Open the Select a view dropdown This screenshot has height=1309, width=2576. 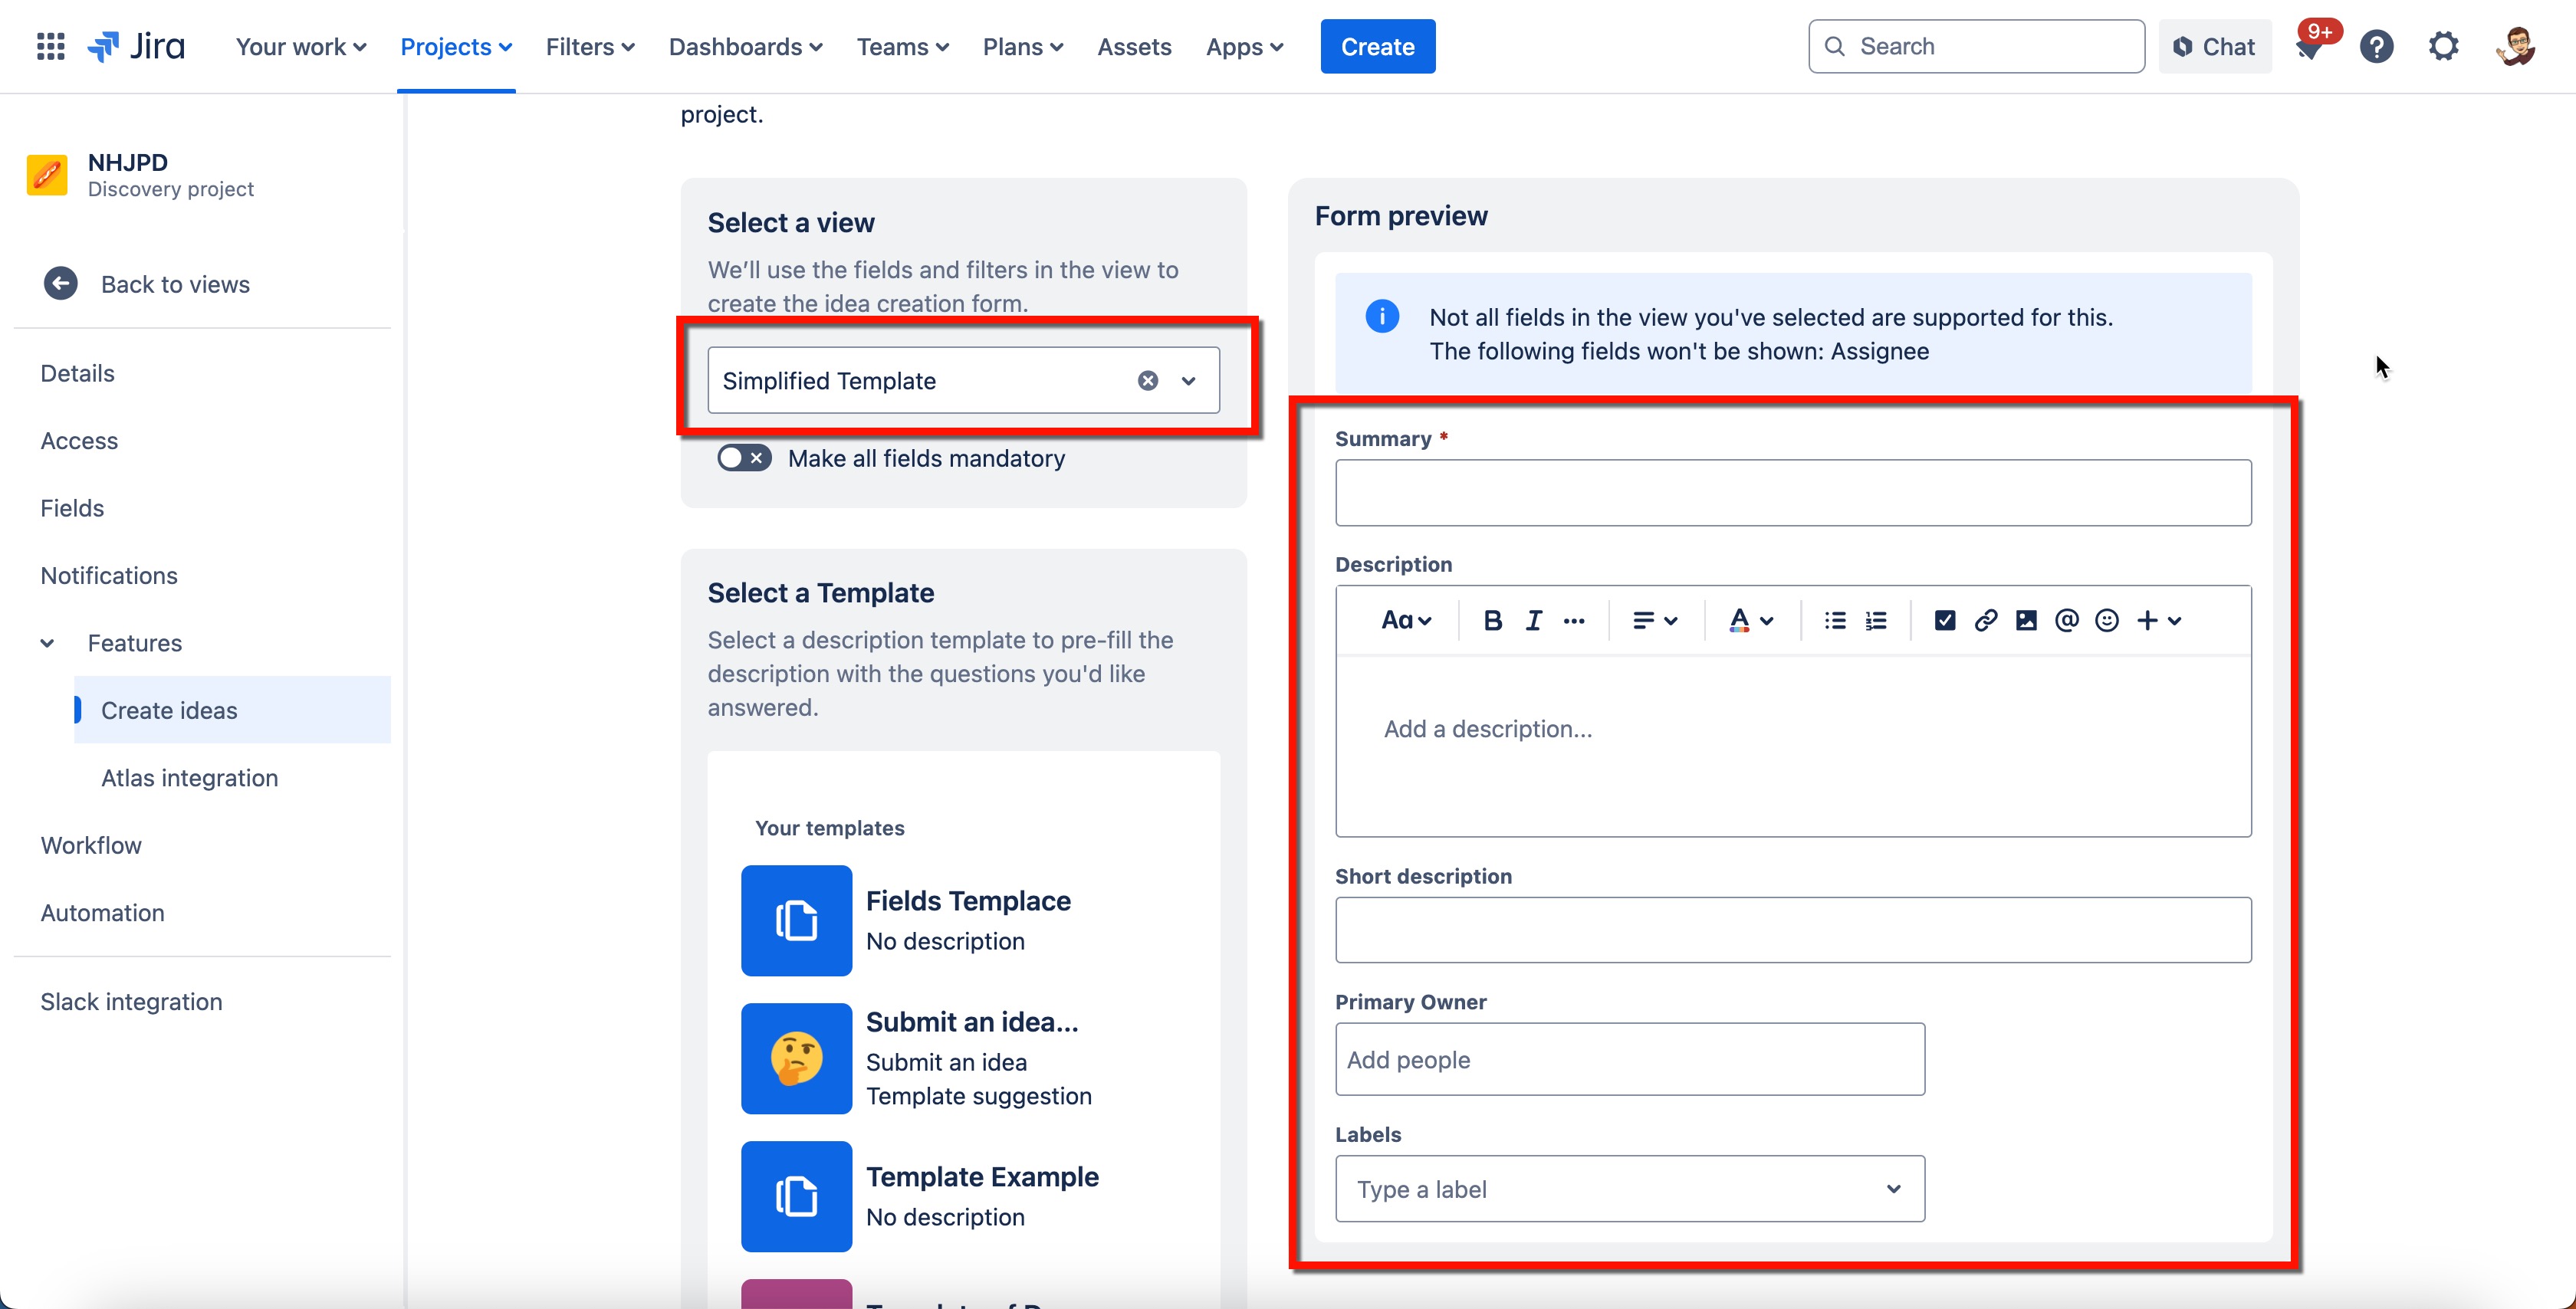click(1189, 380)
